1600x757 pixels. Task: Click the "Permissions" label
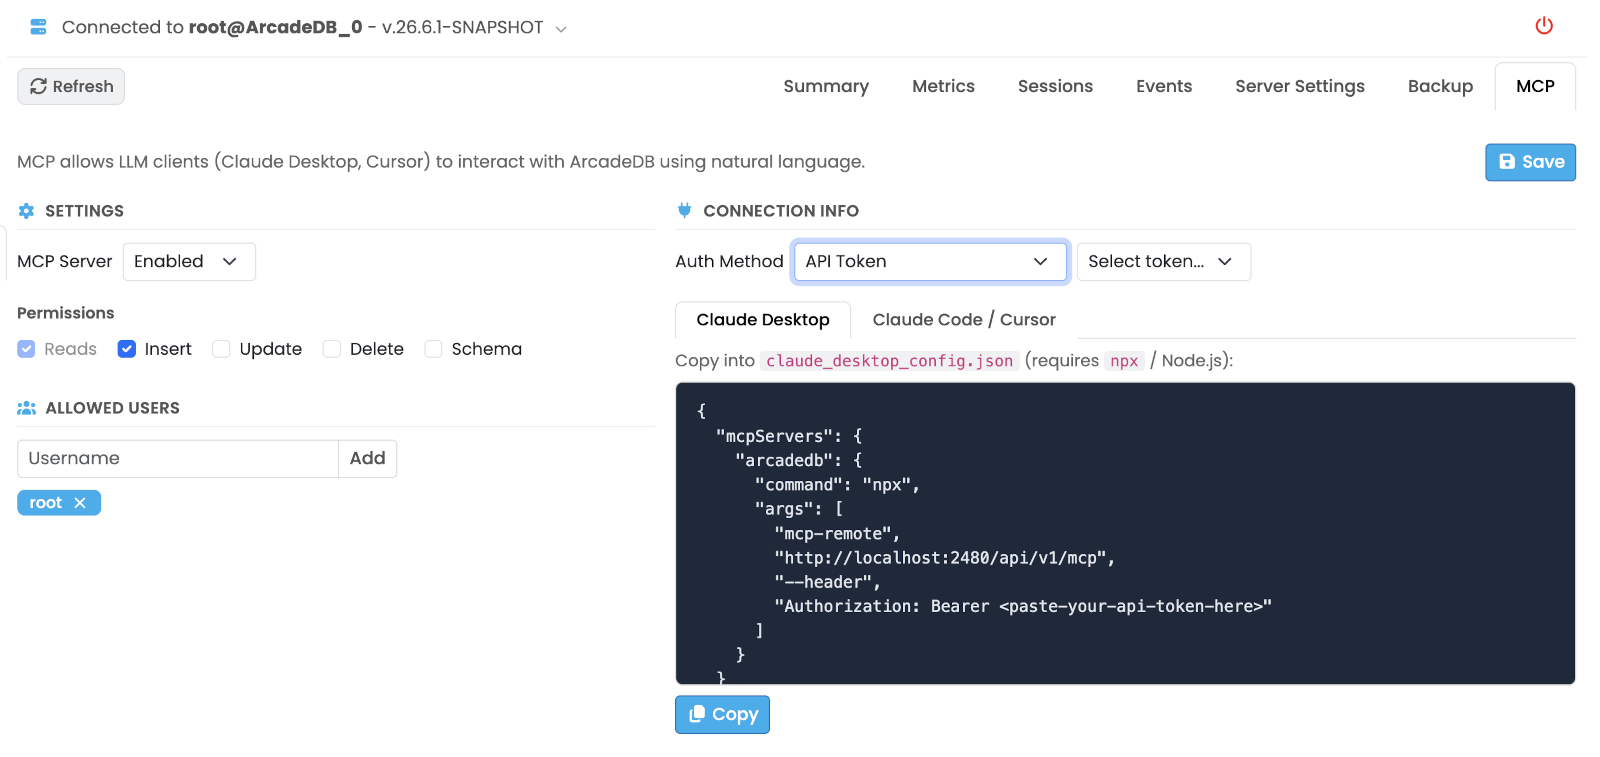point(66,313)
